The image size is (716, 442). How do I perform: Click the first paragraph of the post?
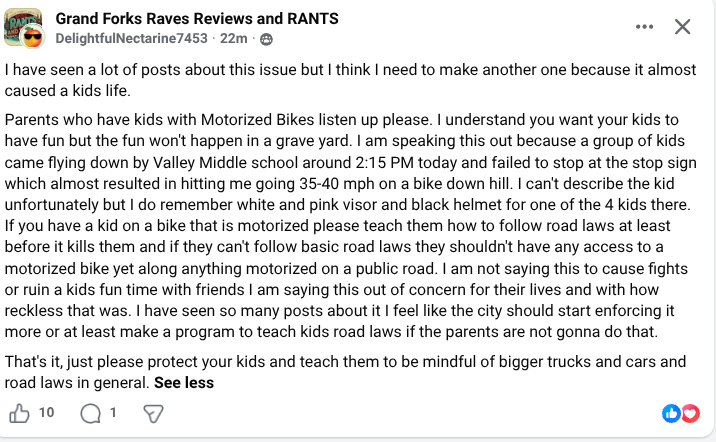pyautogui.click(x=350, y=80)
